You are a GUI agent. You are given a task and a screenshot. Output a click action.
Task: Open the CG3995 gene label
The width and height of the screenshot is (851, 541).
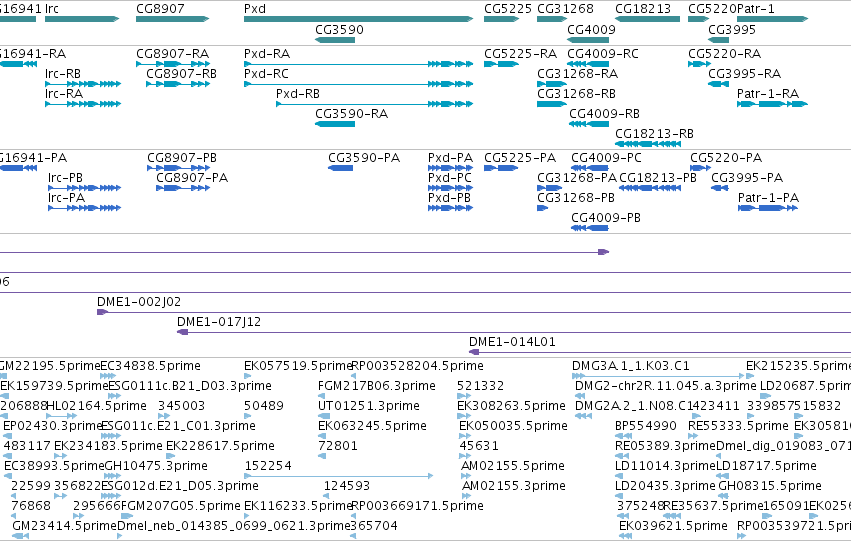coord(732,29)
